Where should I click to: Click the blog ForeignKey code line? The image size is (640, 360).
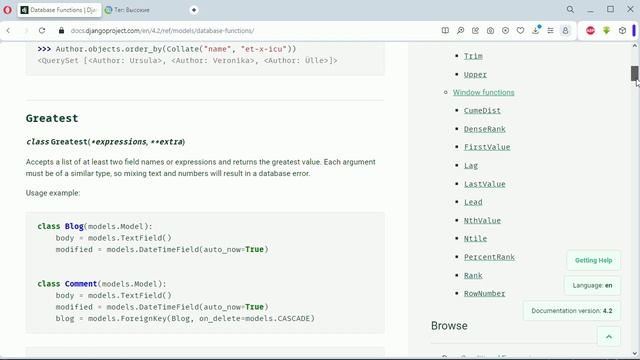coord(185,318)
